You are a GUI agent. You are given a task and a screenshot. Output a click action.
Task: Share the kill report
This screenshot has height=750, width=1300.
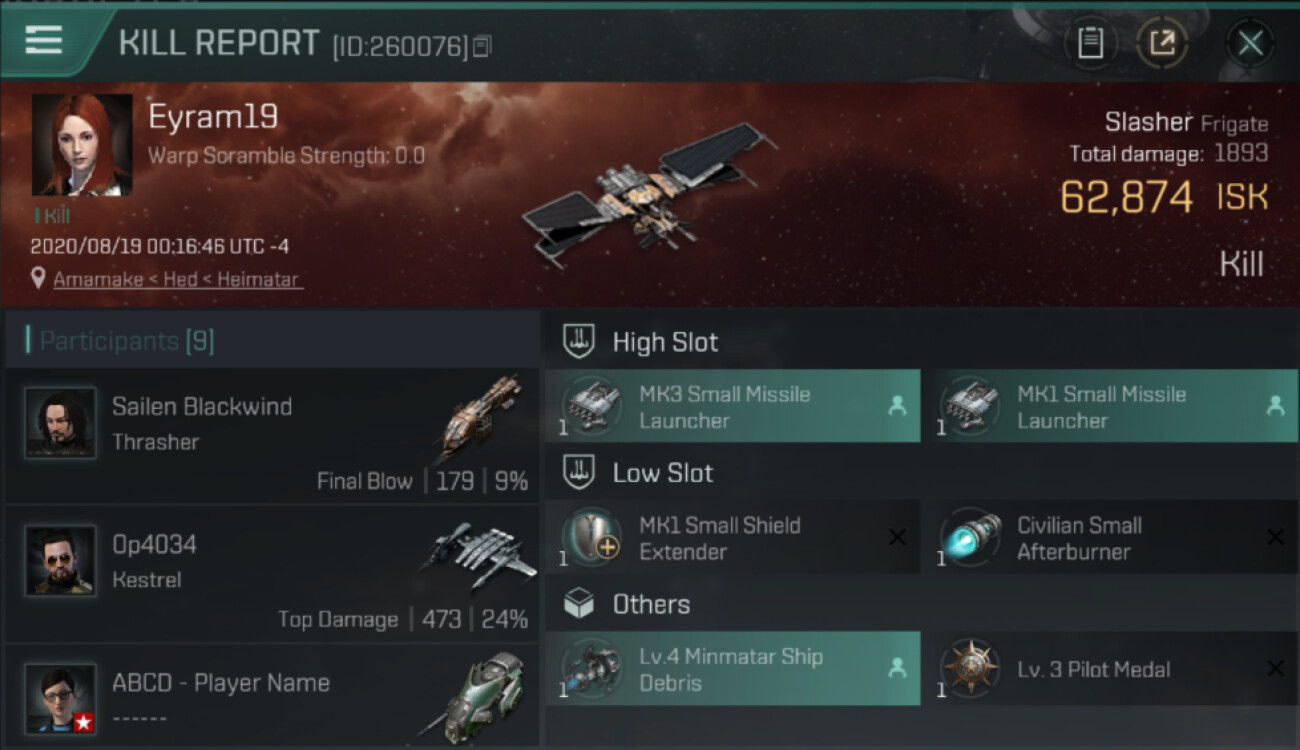coord(1161,43)
